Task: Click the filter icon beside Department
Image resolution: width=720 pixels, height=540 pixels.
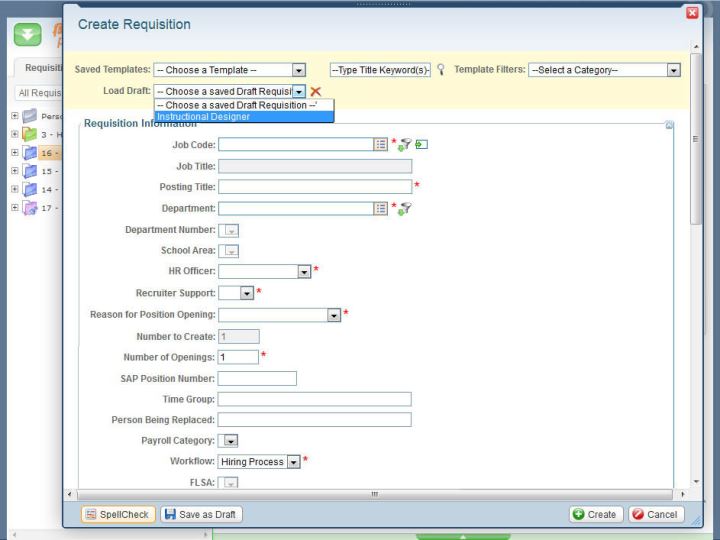Action: click(406, 209)
